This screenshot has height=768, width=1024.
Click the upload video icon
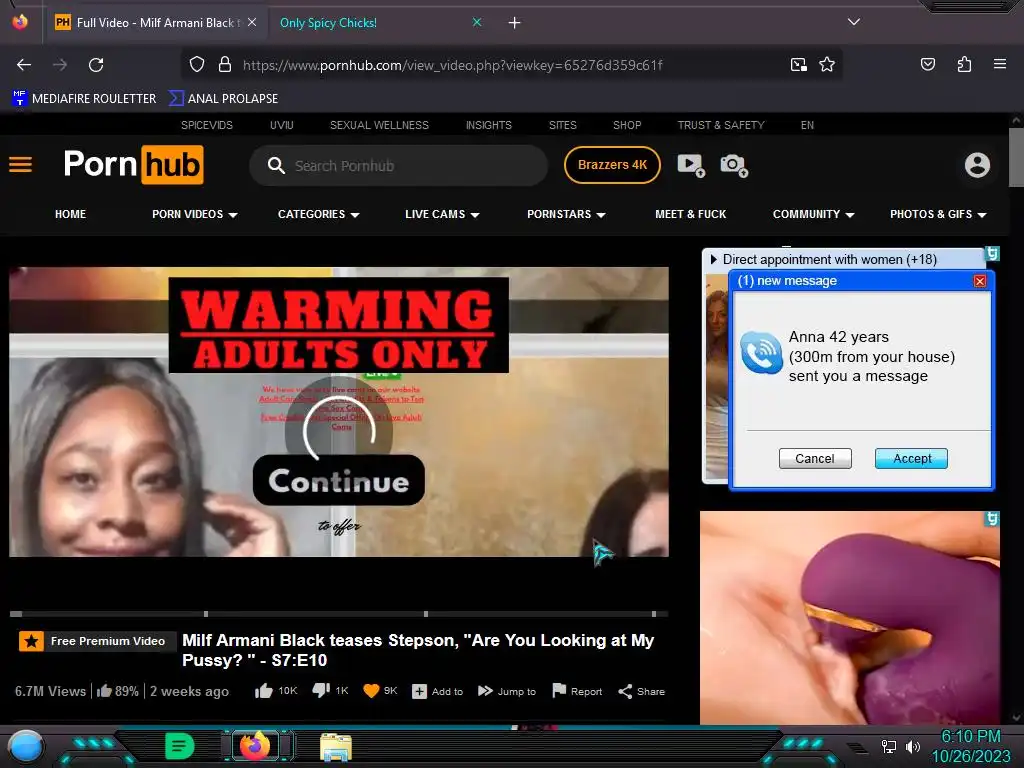[691, 165]
